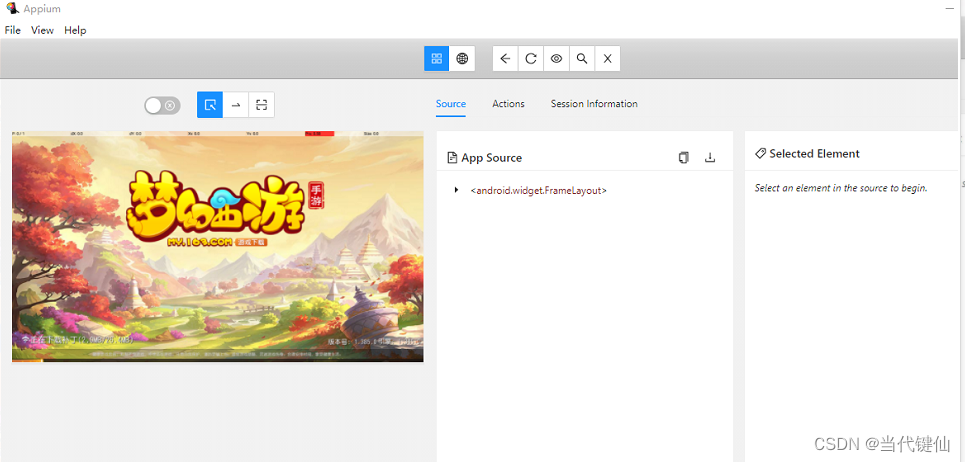Open the File menu
Viewport: 965px width, 462px height.
tap(12, 30)
